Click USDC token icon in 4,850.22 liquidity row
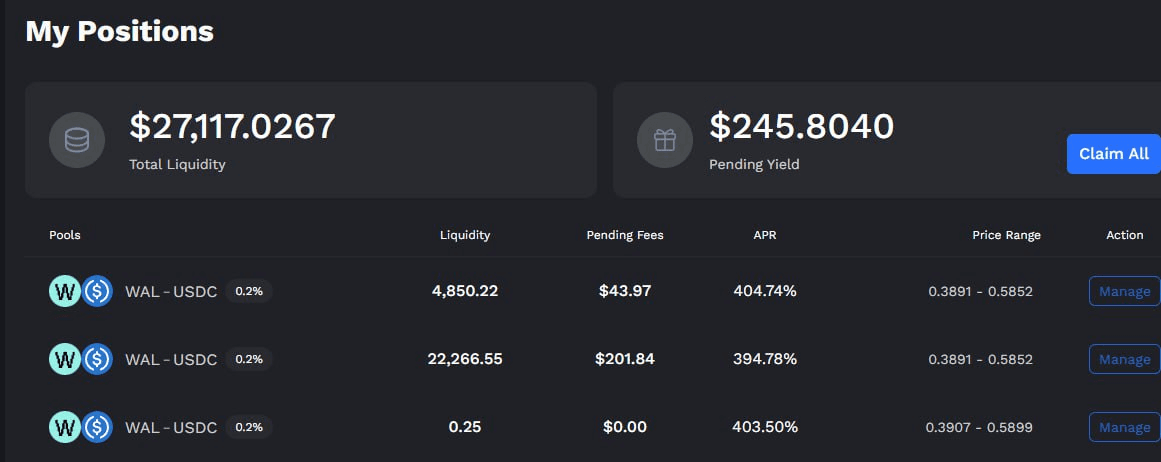1161x462 pixels. 97,291
